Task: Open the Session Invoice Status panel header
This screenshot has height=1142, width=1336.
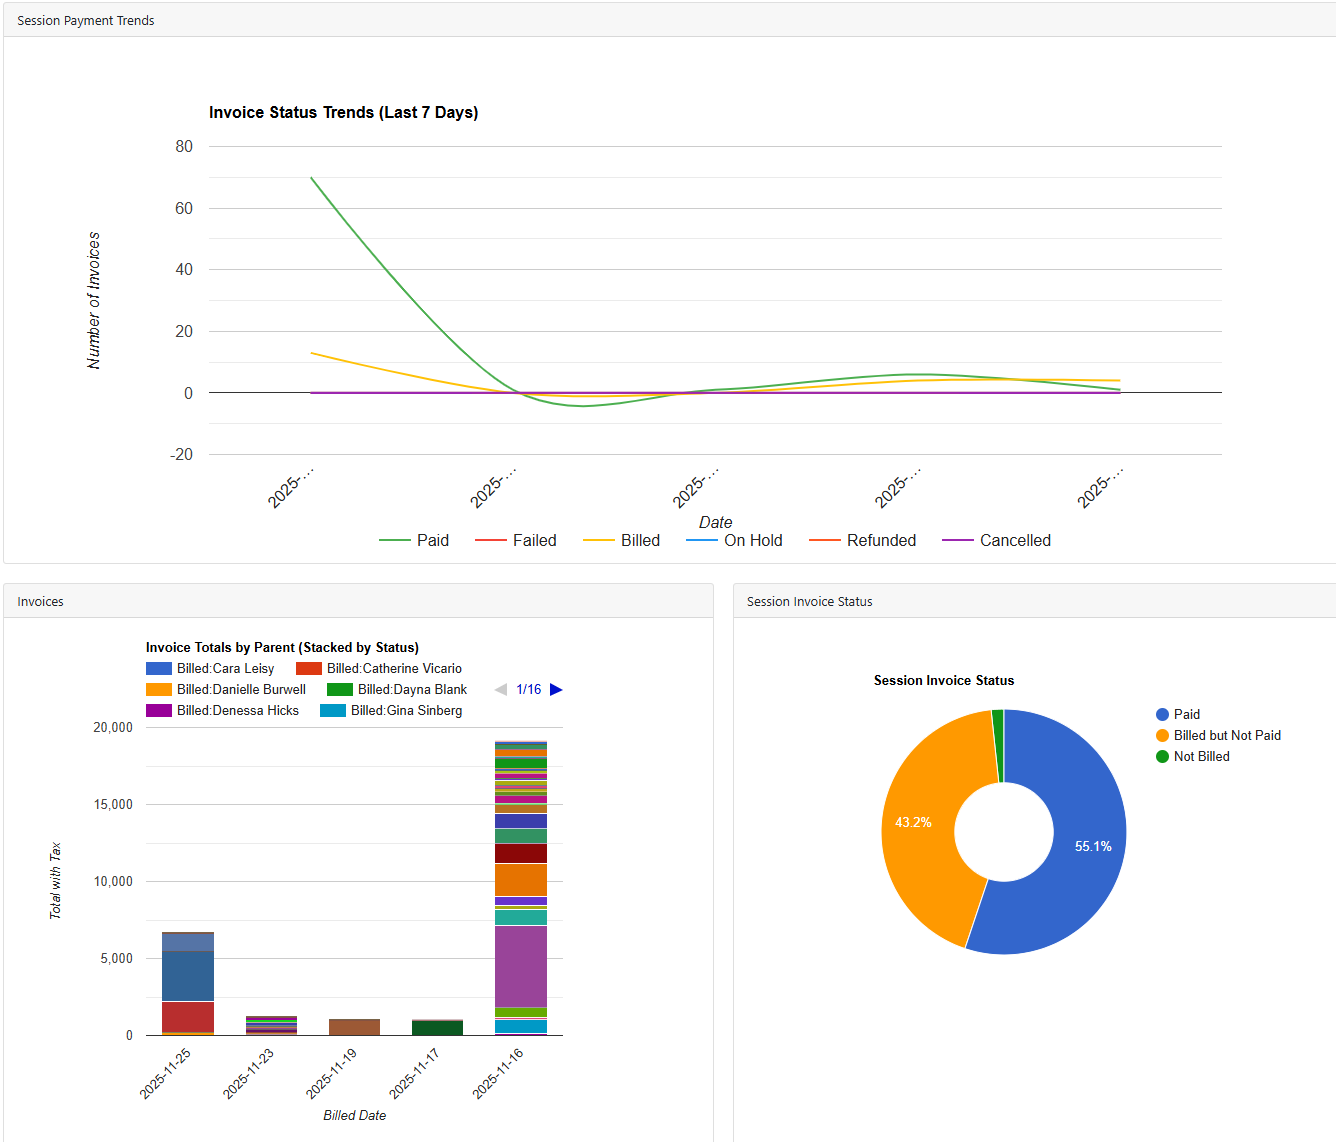Action: pos(809,601)
